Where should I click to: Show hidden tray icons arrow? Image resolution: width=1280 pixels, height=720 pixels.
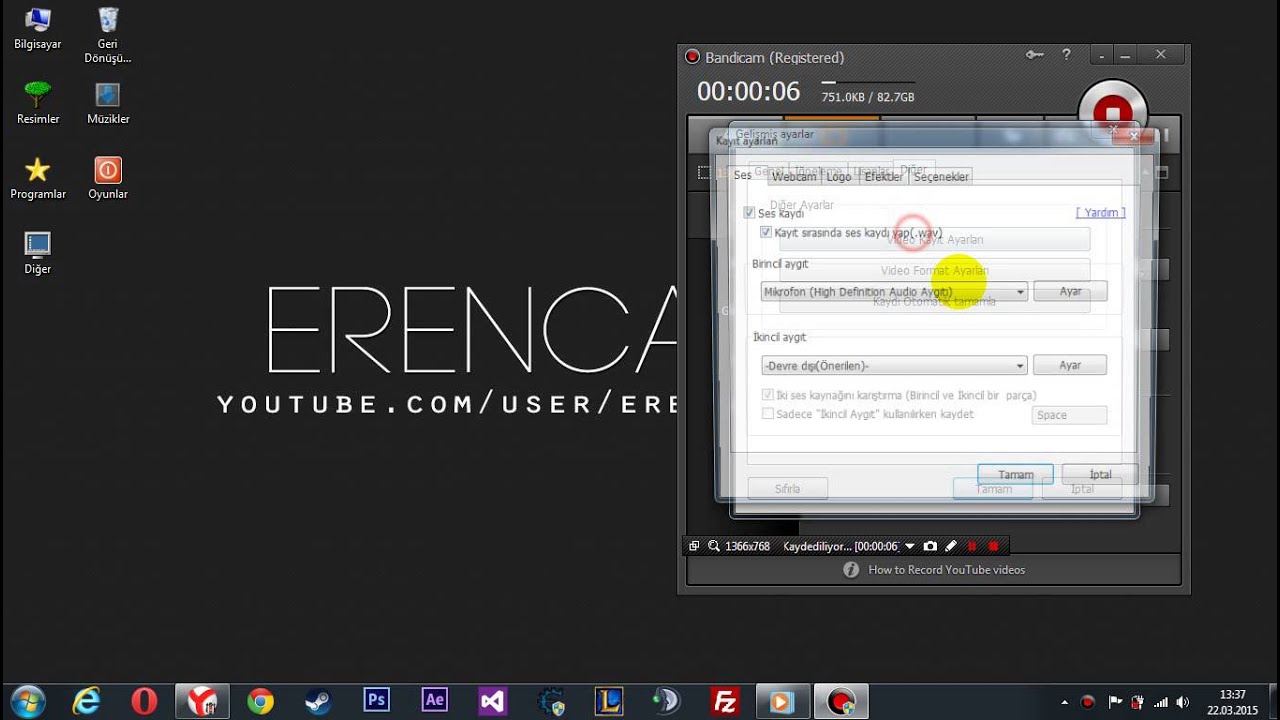point(1064,702)
